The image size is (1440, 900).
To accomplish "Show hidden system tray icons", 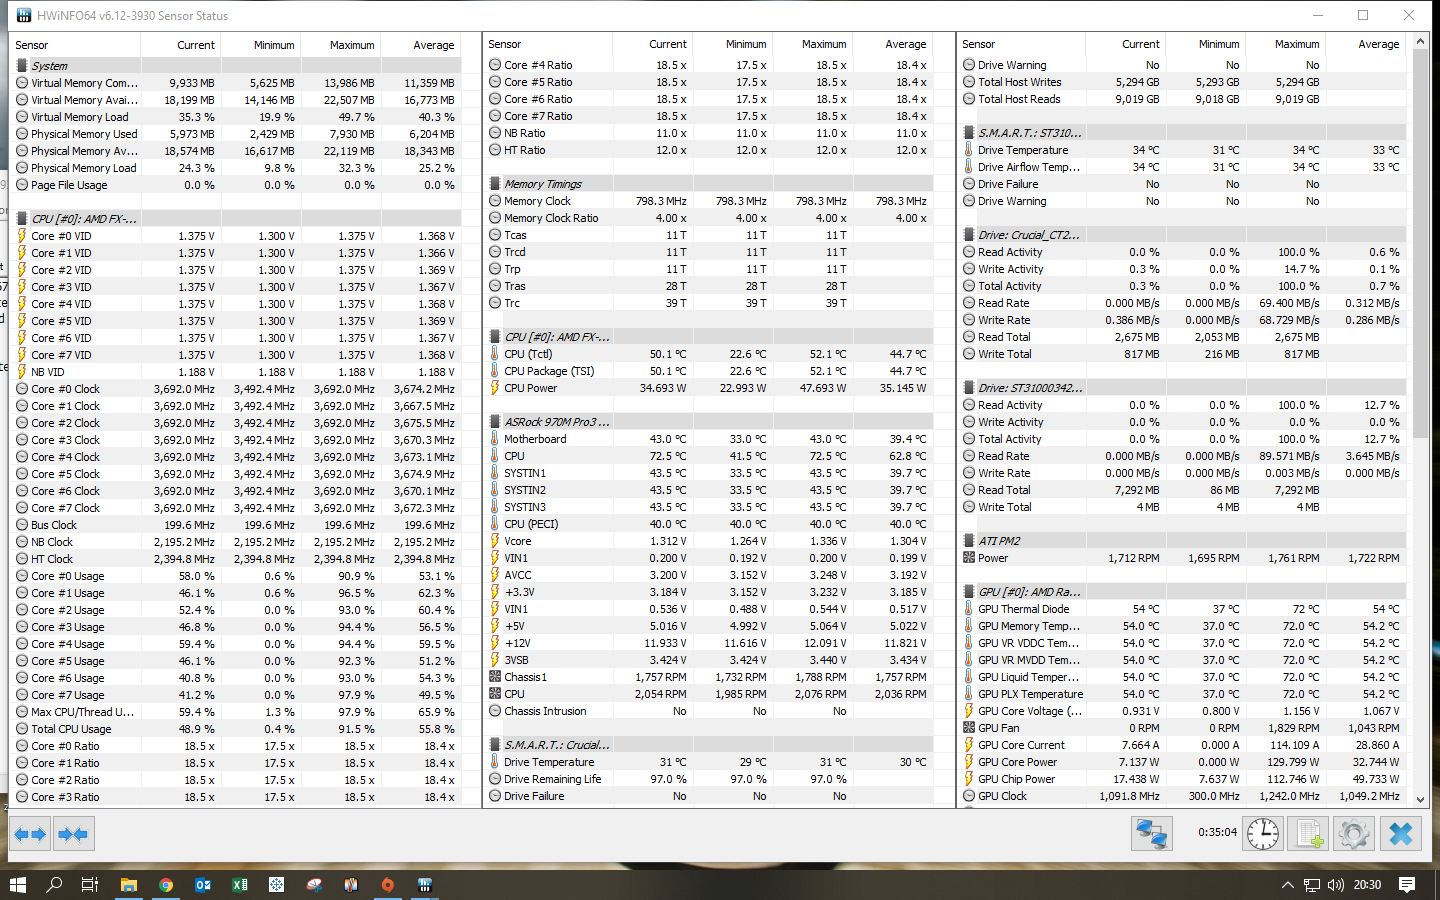I will point(1288,884).
